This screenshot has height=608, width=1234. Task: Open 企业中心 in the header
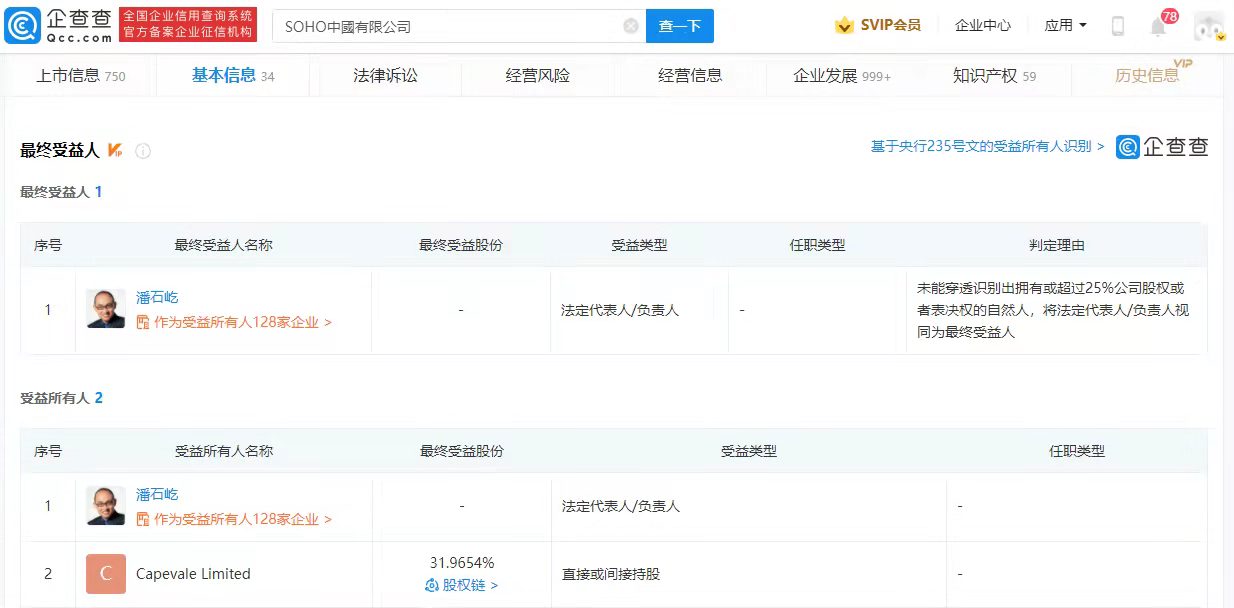pyautogui.click(x=983, y=25)
